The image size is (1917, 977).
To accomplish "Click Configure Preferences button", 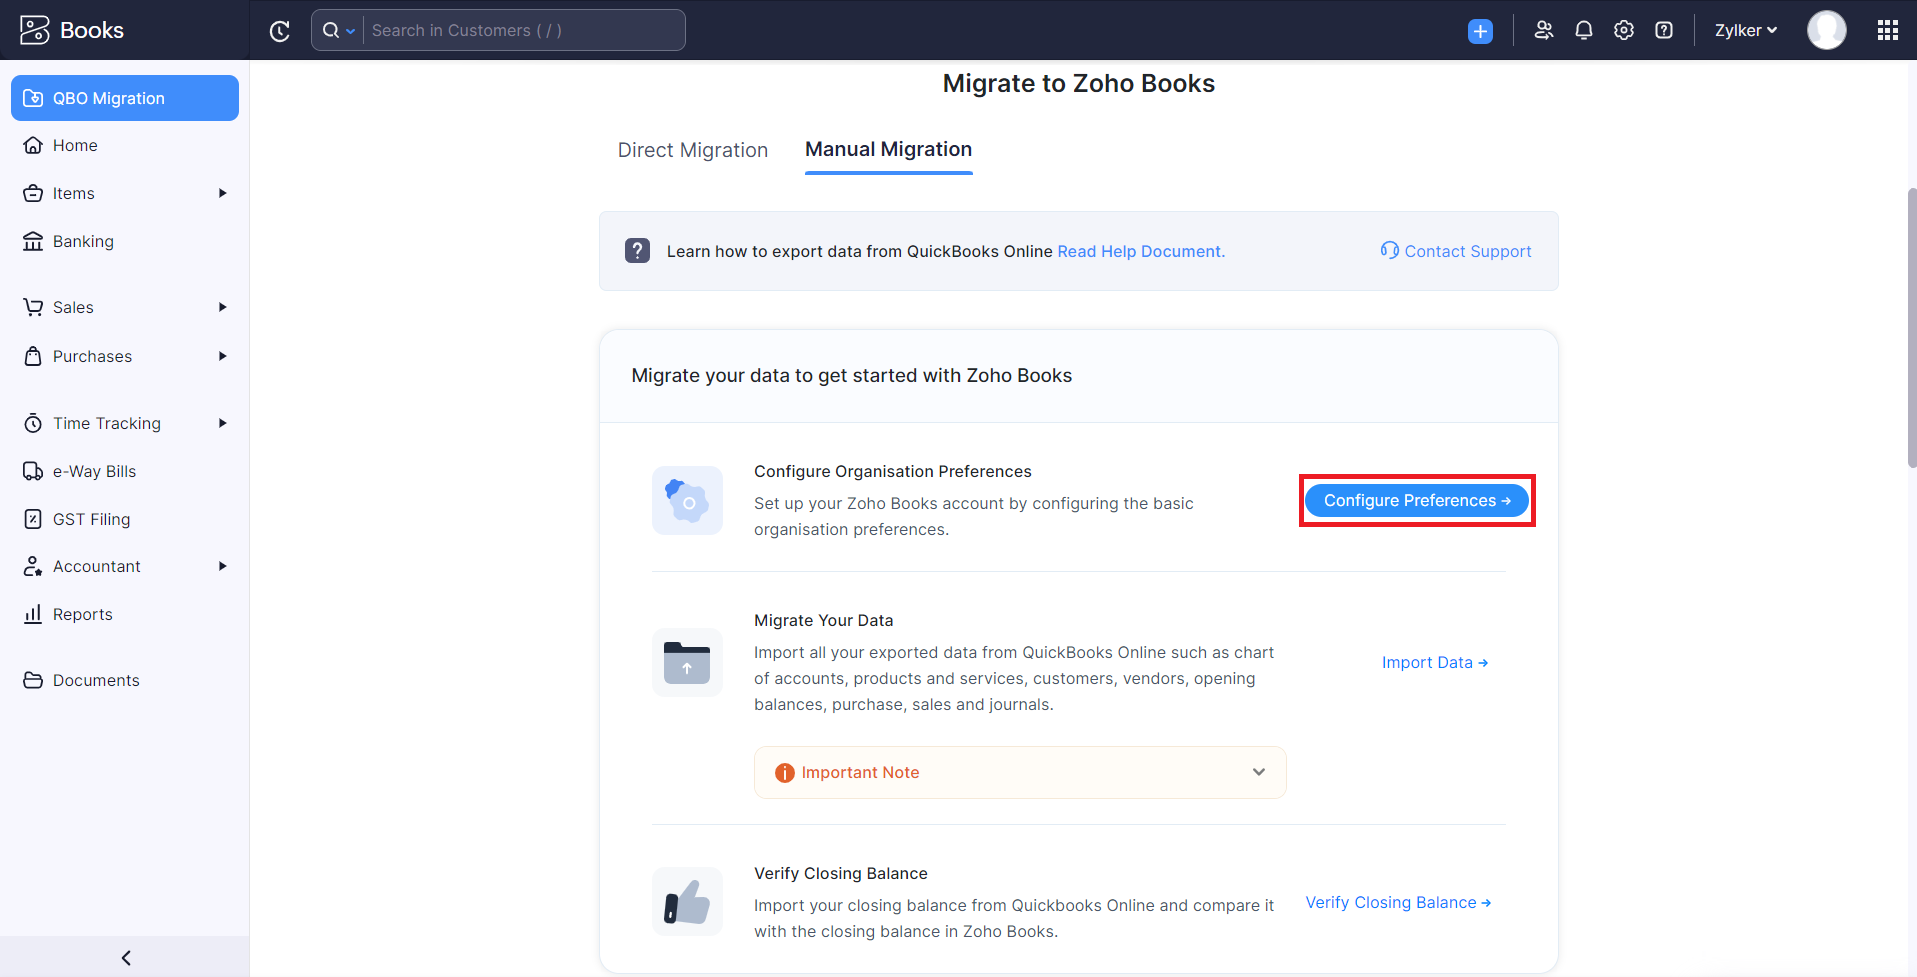I will point(1417,500).
